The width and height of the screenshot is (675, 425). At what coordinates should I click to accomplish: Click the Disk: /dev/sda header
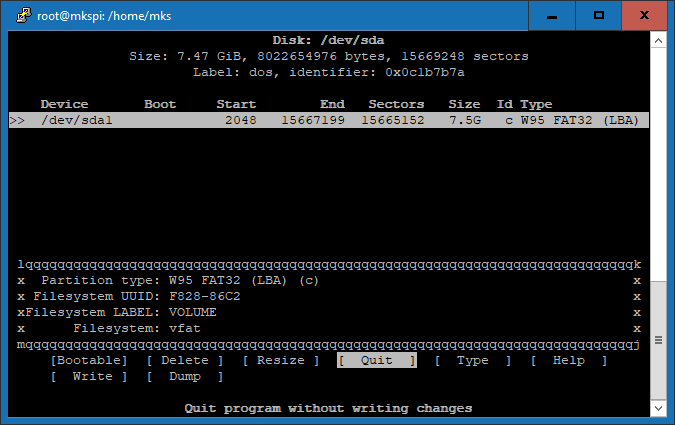point(328,40)
